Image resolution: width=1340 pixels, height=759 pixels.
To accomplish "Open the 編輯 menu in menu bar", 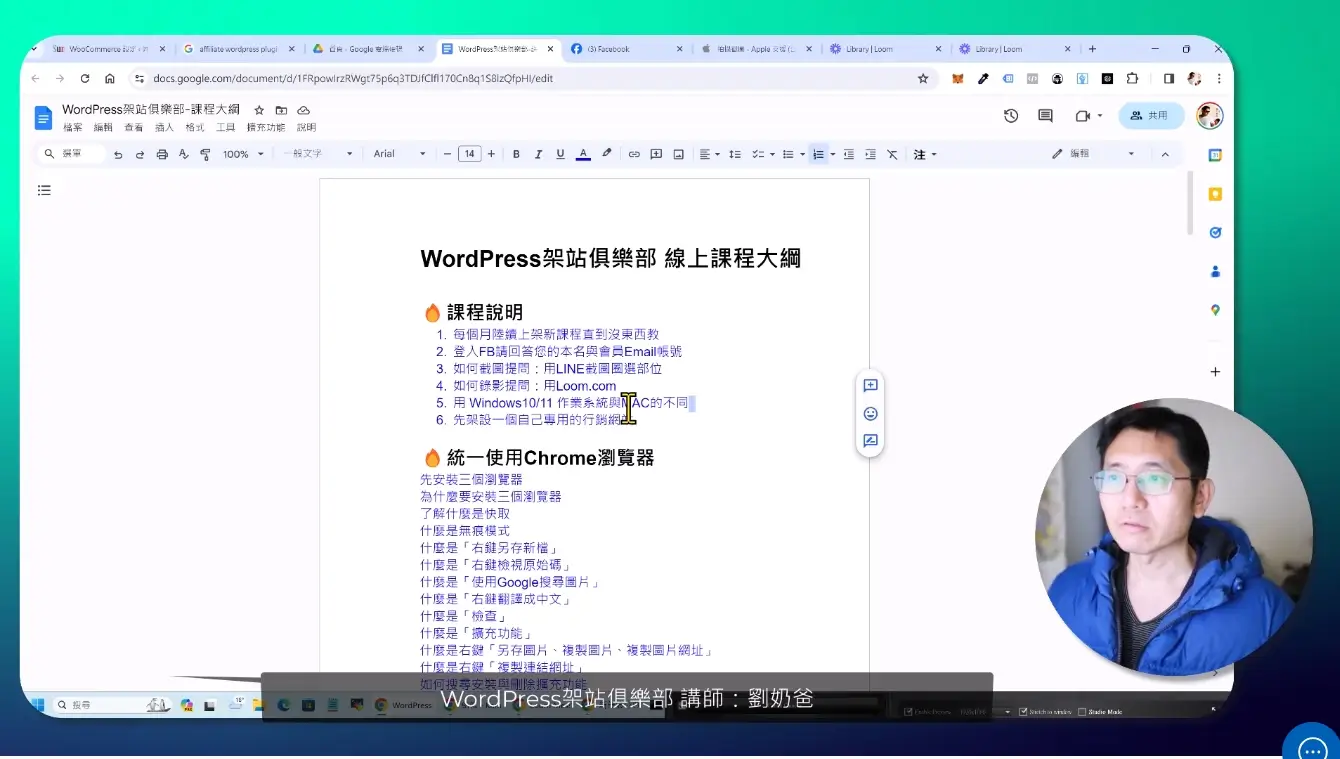I will click(x=103, y=128).
